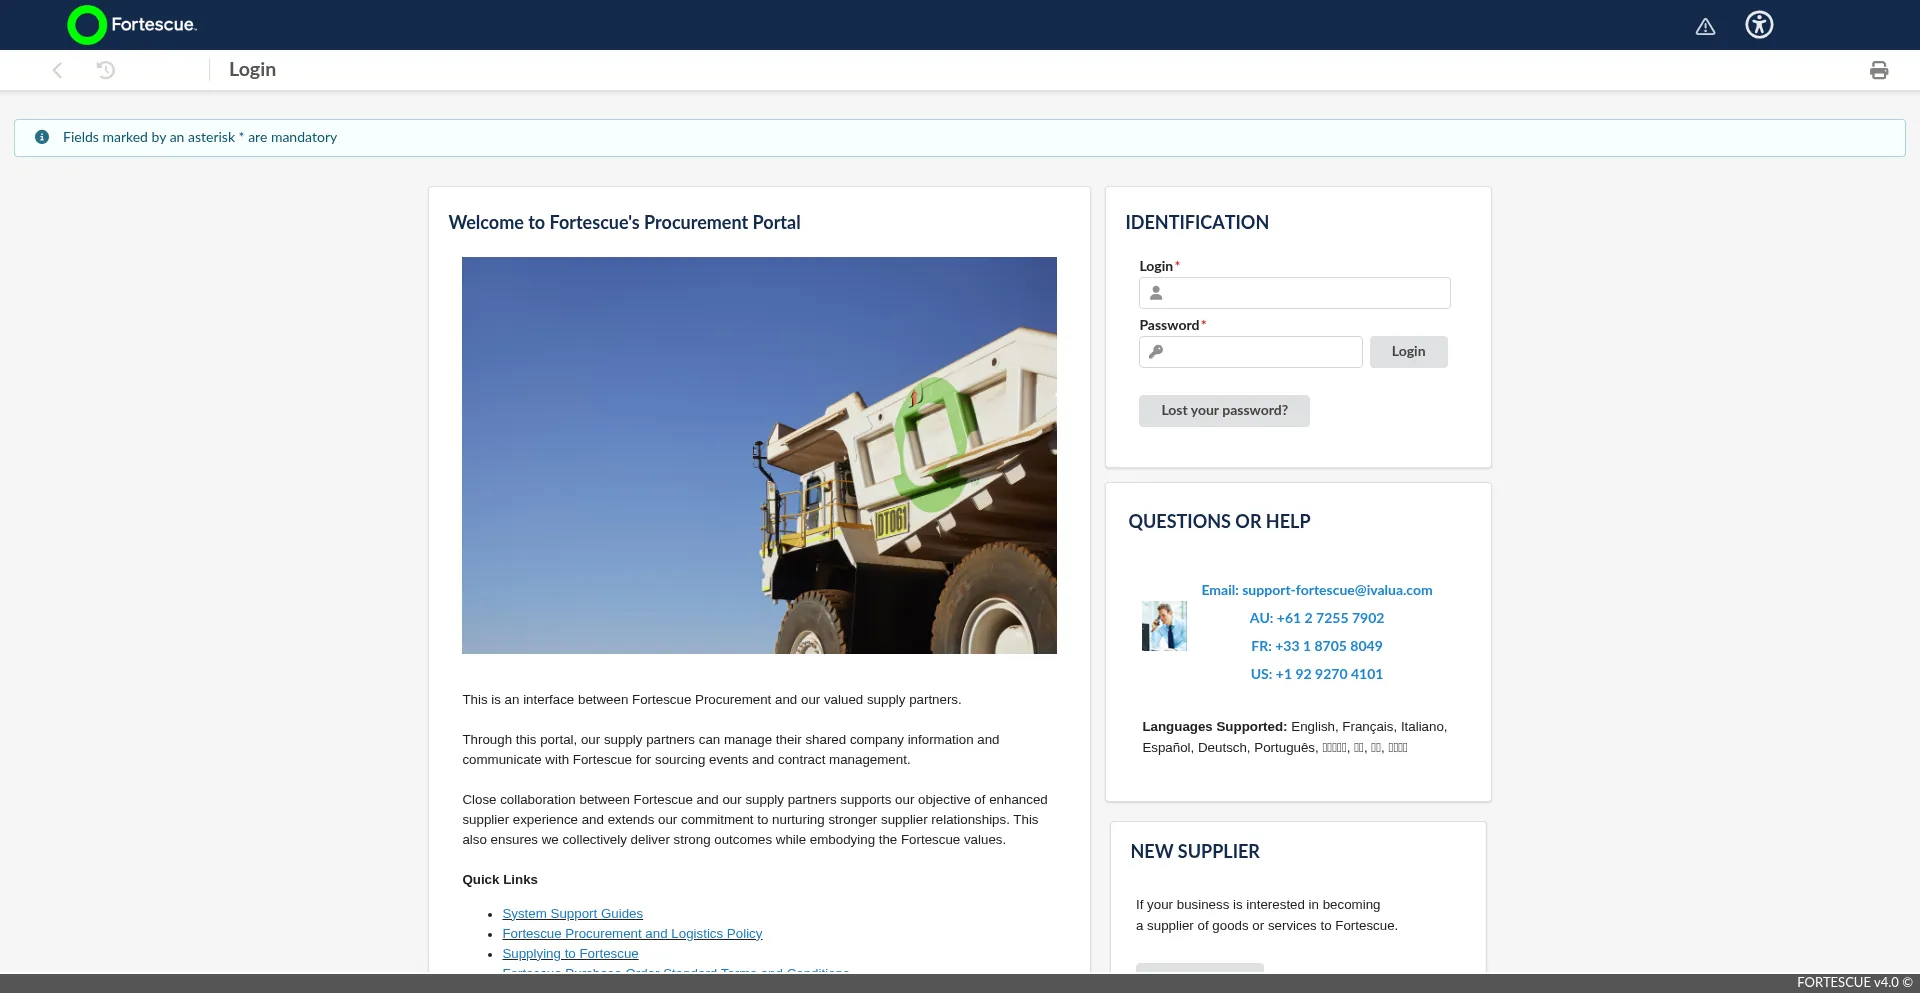1920x993 pixels.
Task: Click the FR support phone number
Action: (1328, 647)
